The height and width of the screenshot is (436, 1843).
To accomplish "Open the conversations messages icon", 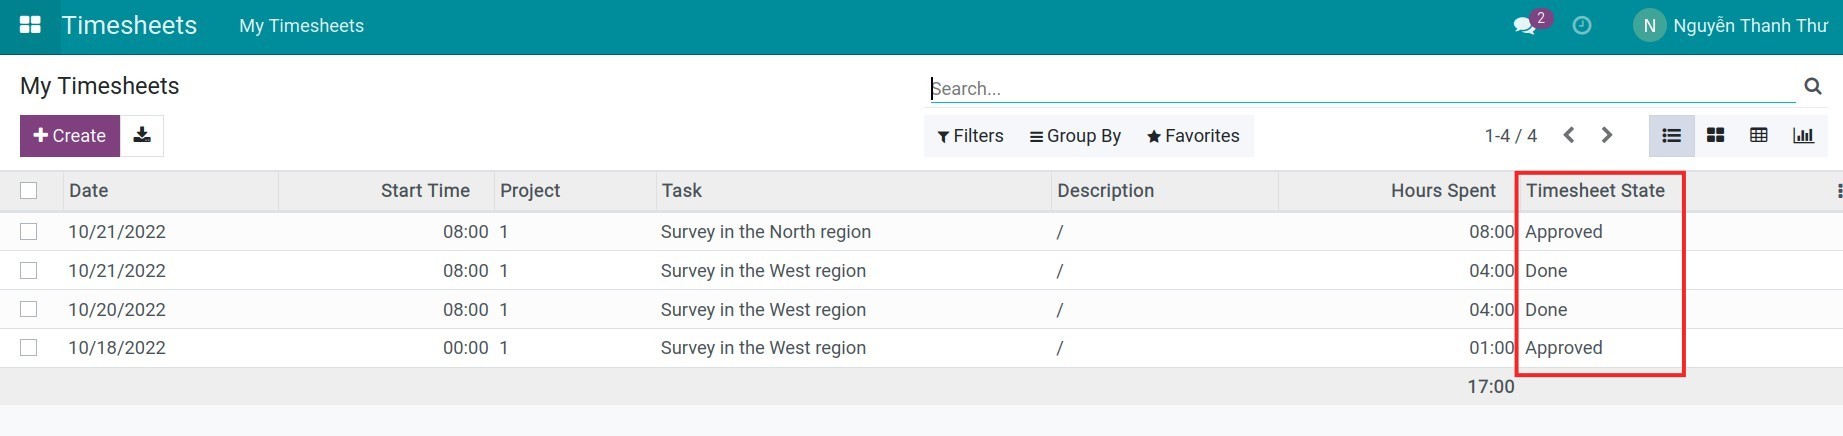I will coord(1525,26).
